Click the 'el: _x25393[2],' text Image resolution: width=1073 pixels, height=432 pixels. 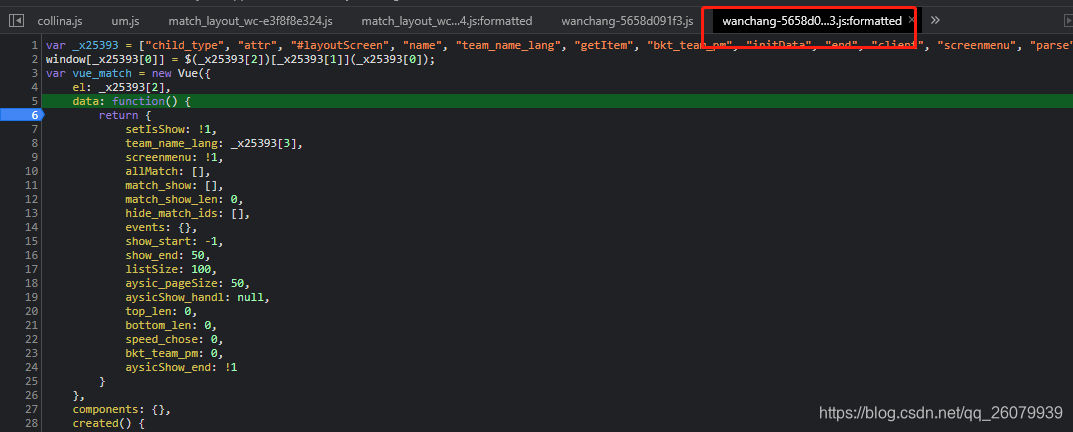pos(121,87)
